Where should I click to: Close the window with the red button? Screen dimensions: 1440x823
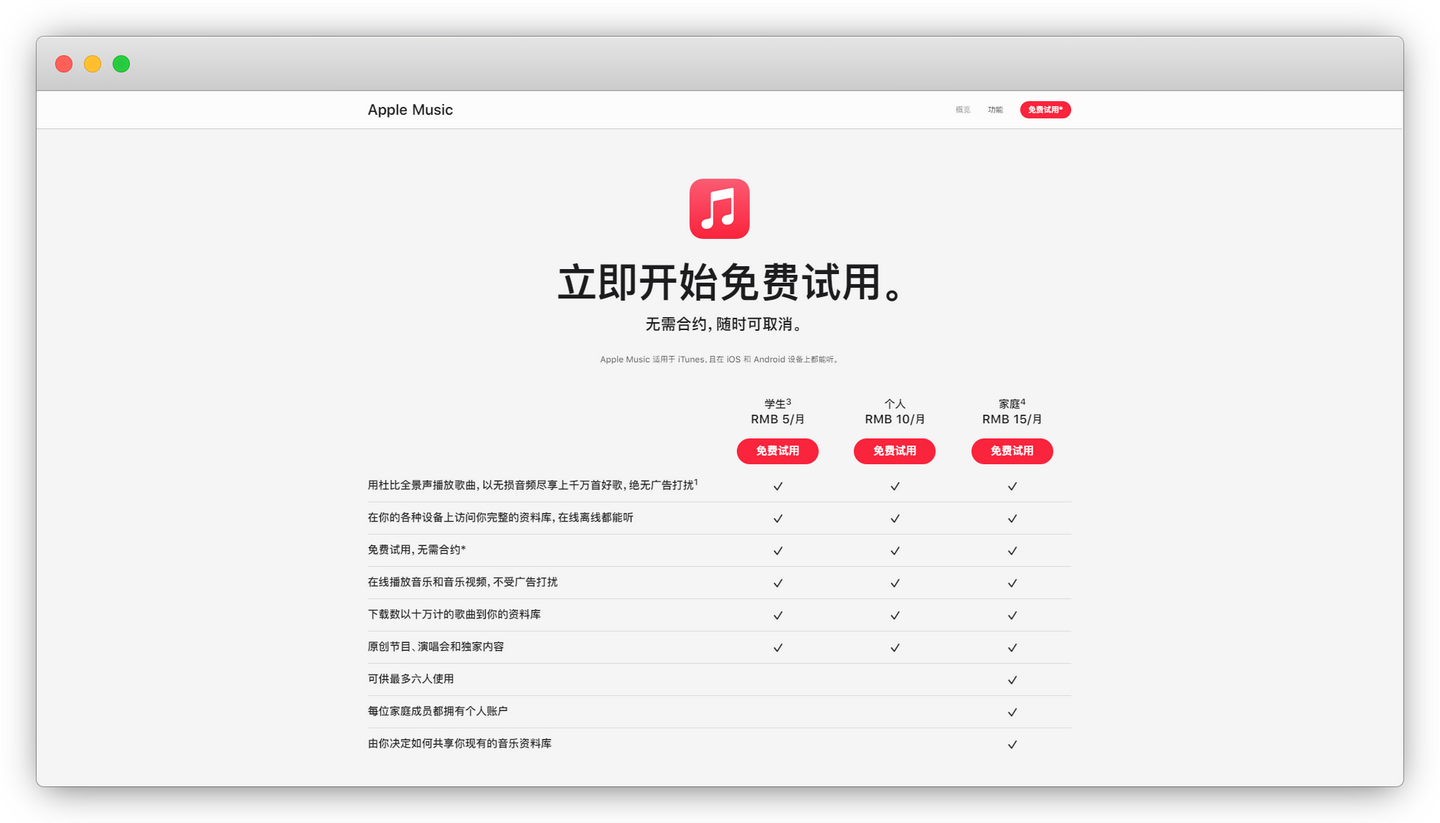click(x=64, y=64)
